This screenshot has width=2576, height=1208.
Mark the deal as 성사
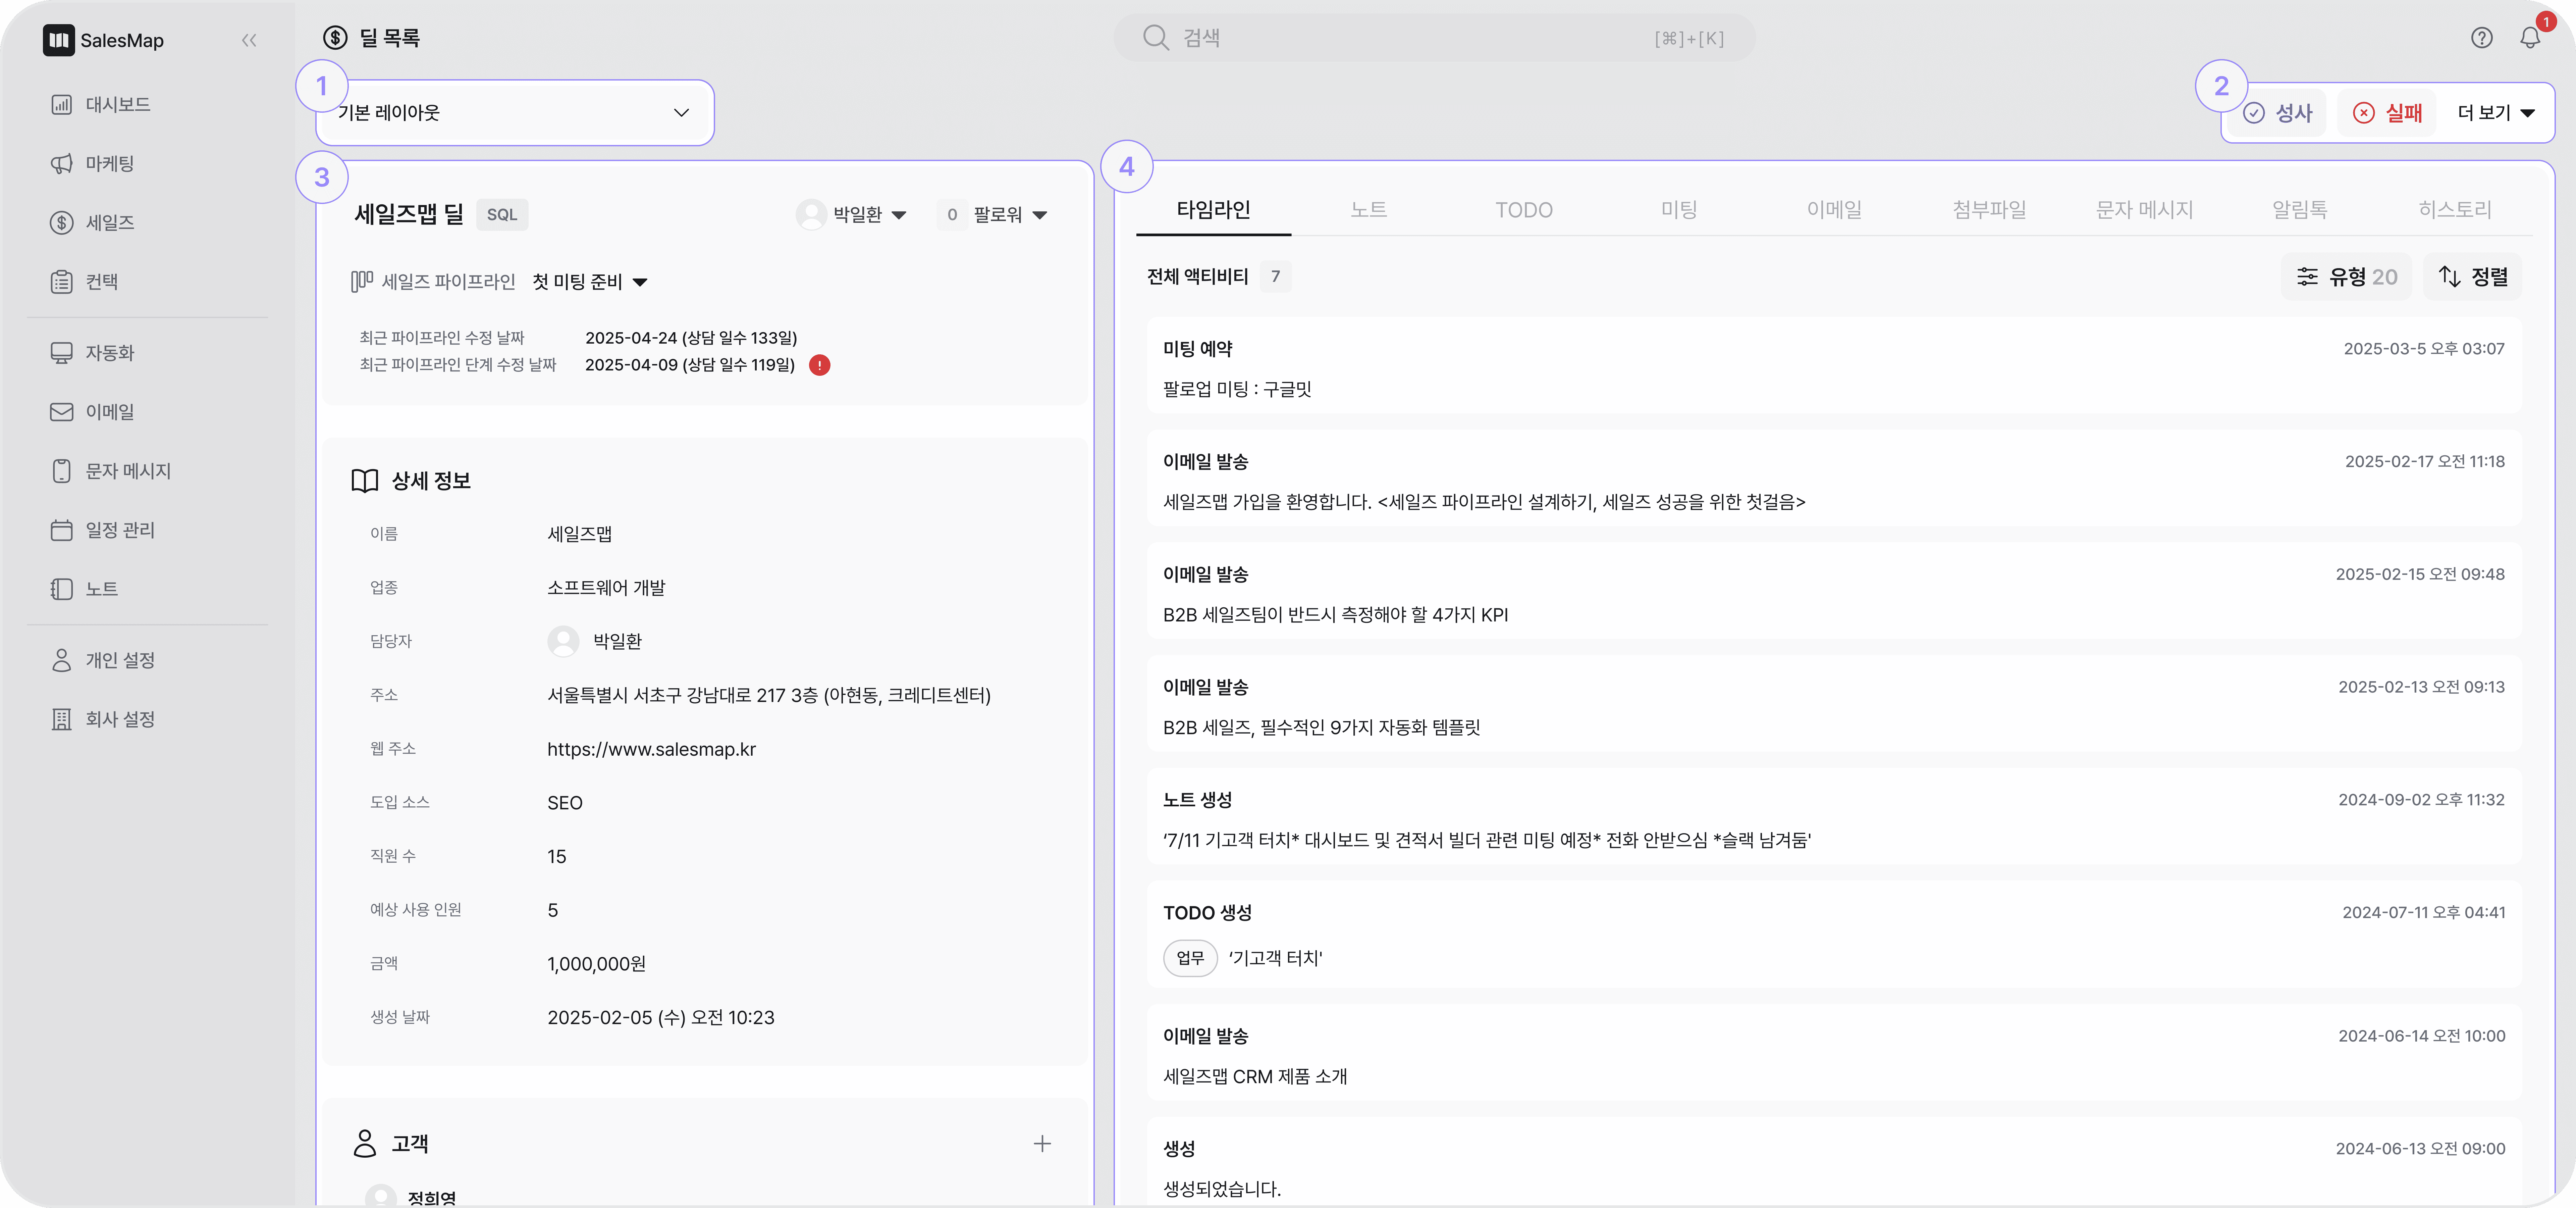click(2278, 113)
